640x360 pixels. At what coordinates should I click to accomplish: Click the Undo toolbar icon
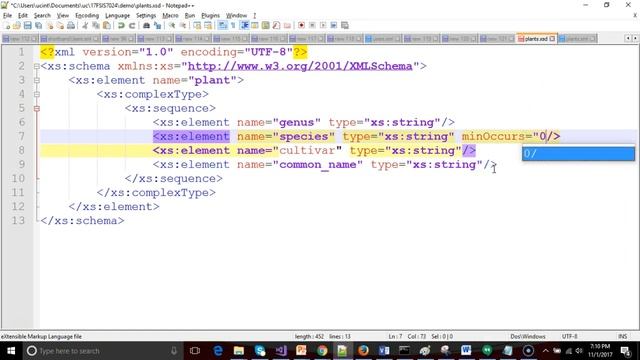coord(121,25)
